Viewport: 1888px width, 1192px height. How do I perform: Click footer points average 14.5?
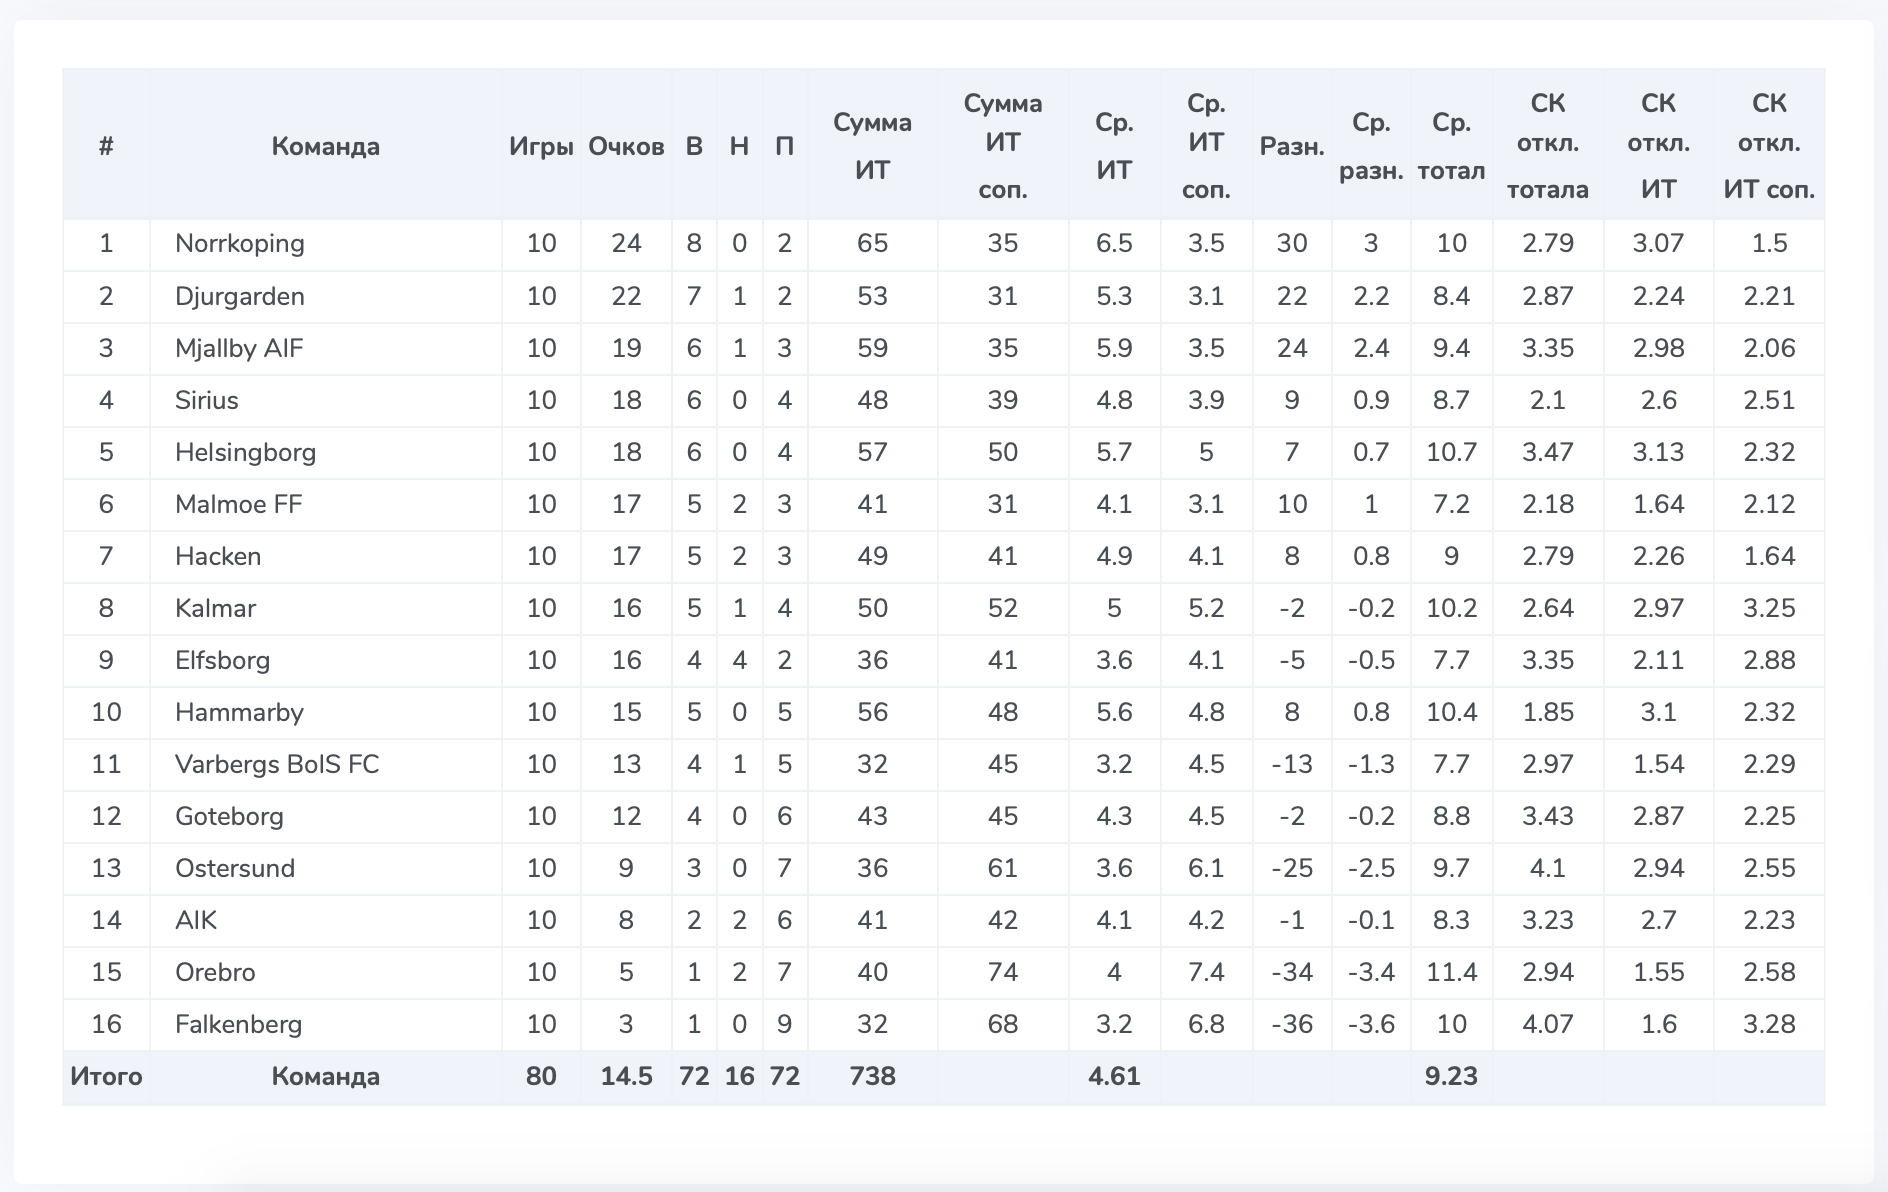point(626,1077)
